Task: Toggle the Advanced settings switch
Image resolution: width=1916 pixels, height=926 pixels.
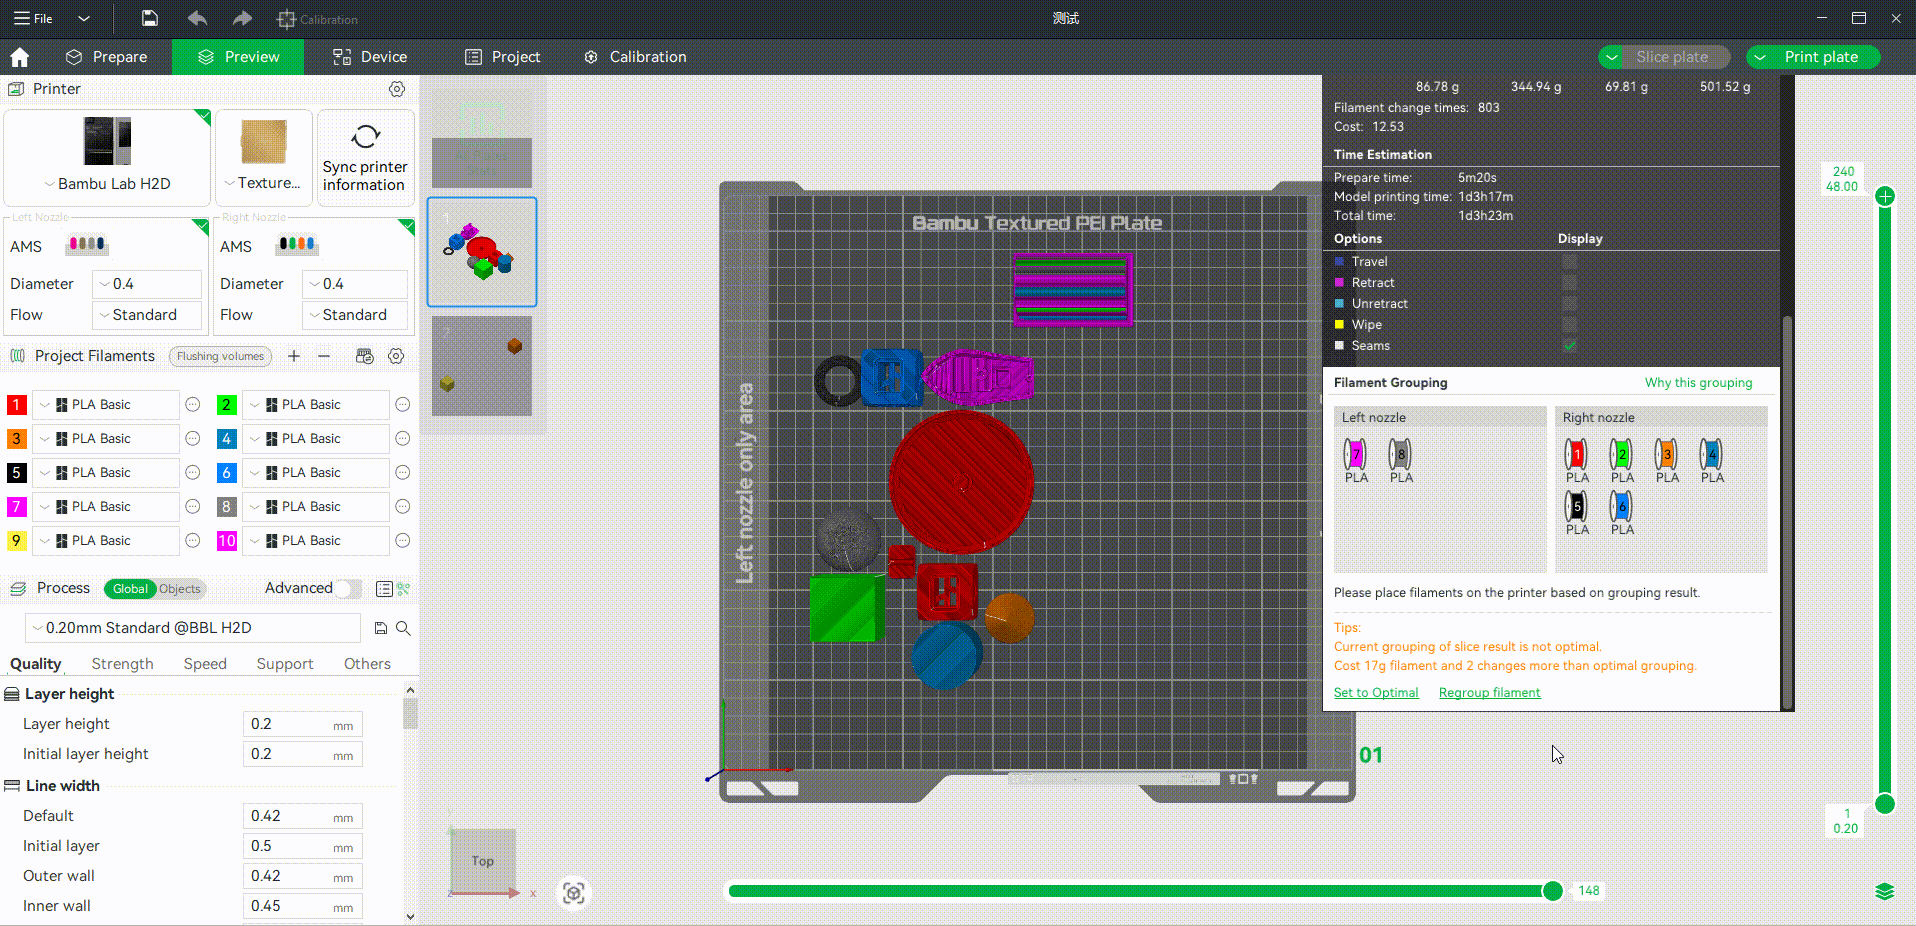Action: tap(348, 588)
